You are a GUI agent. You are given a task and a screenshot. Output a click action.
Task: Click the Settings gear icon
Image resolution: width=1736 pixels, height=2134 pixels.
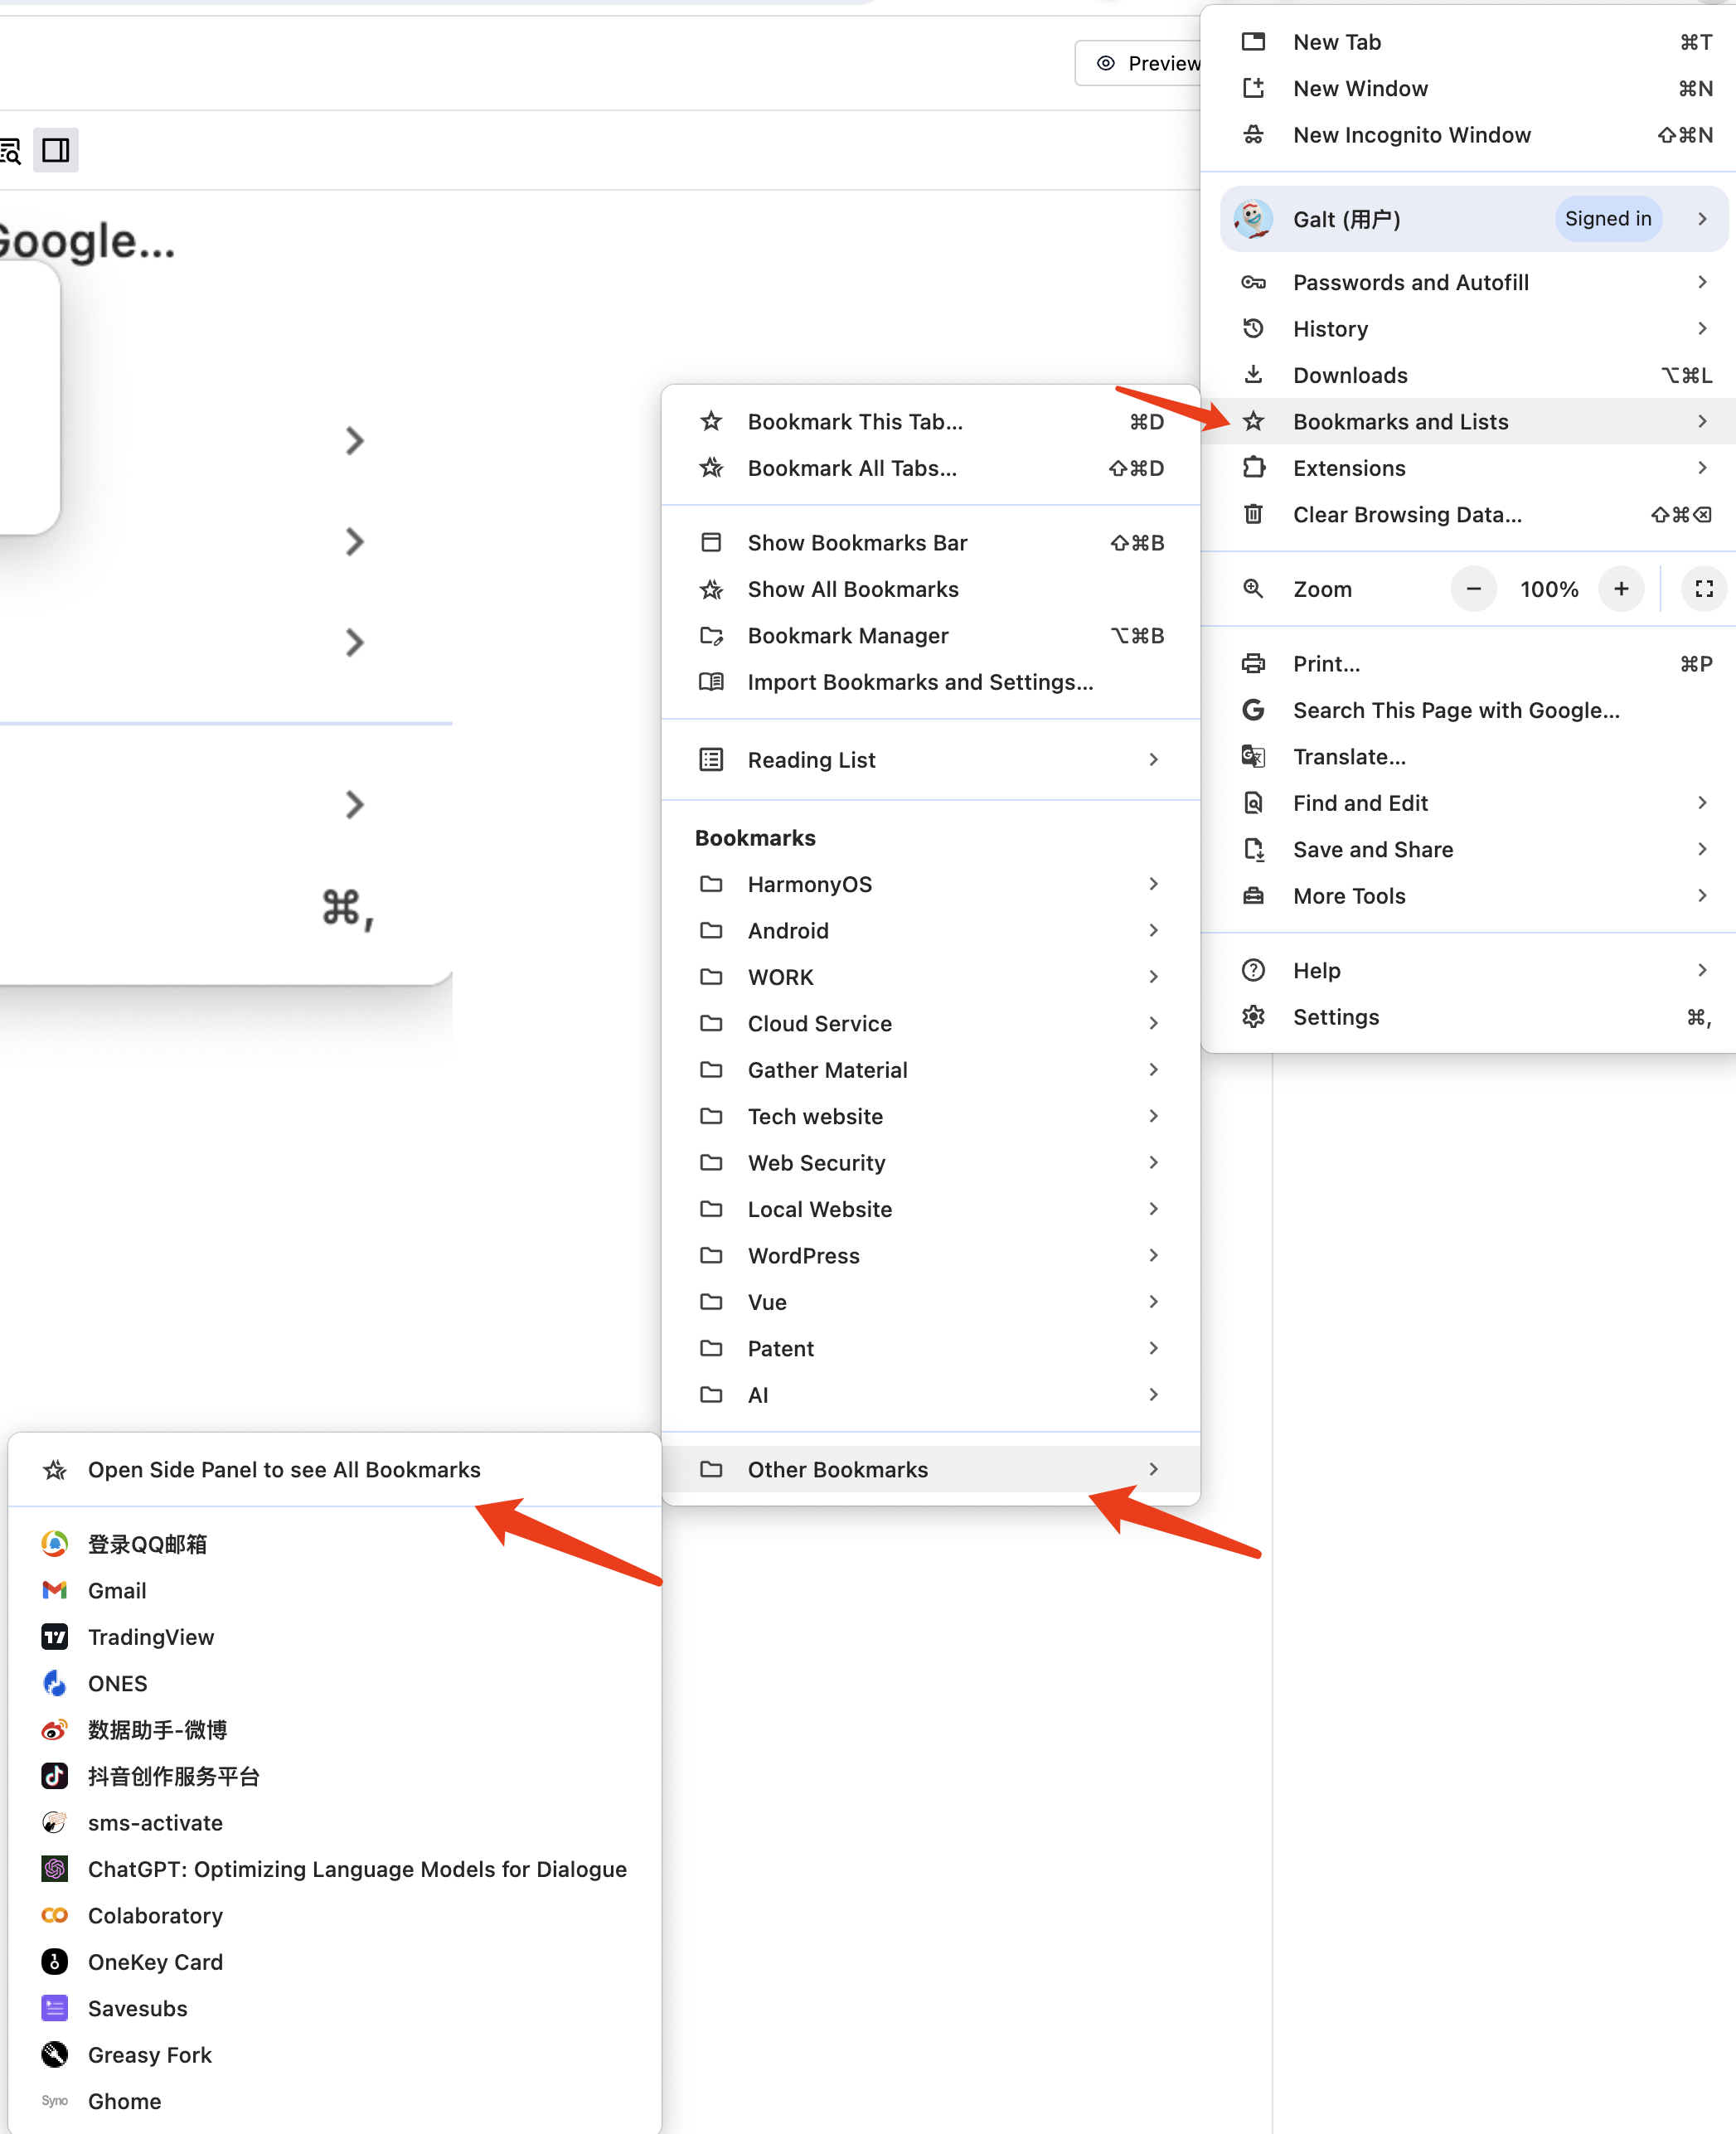tap(1253, 1016)
